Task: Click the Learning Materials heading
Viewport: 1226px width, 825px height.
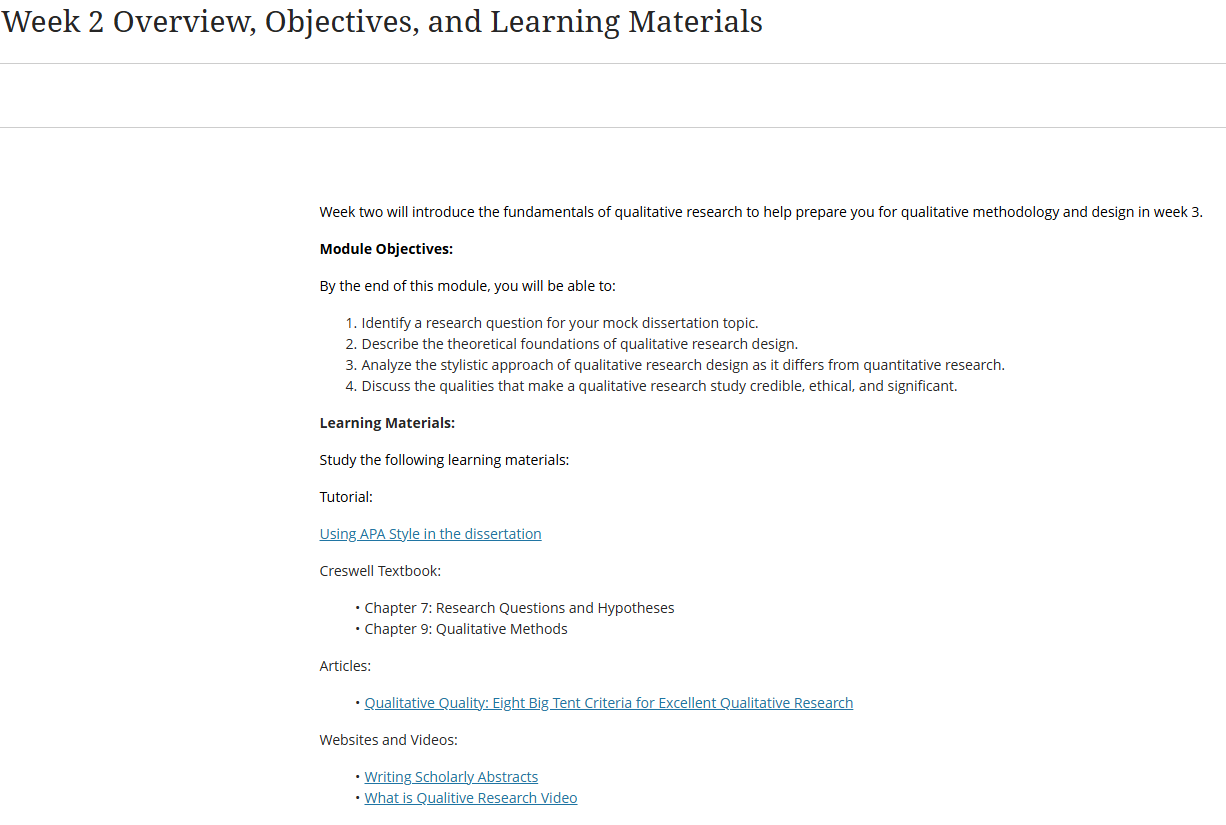Action: (x=387, y=423)
